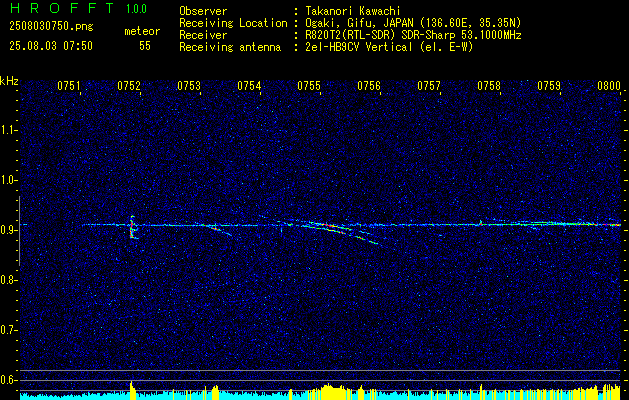Click the 0.9 frequency axis label
The height and width of the screenshot is (400, 629).
(8, 230)
